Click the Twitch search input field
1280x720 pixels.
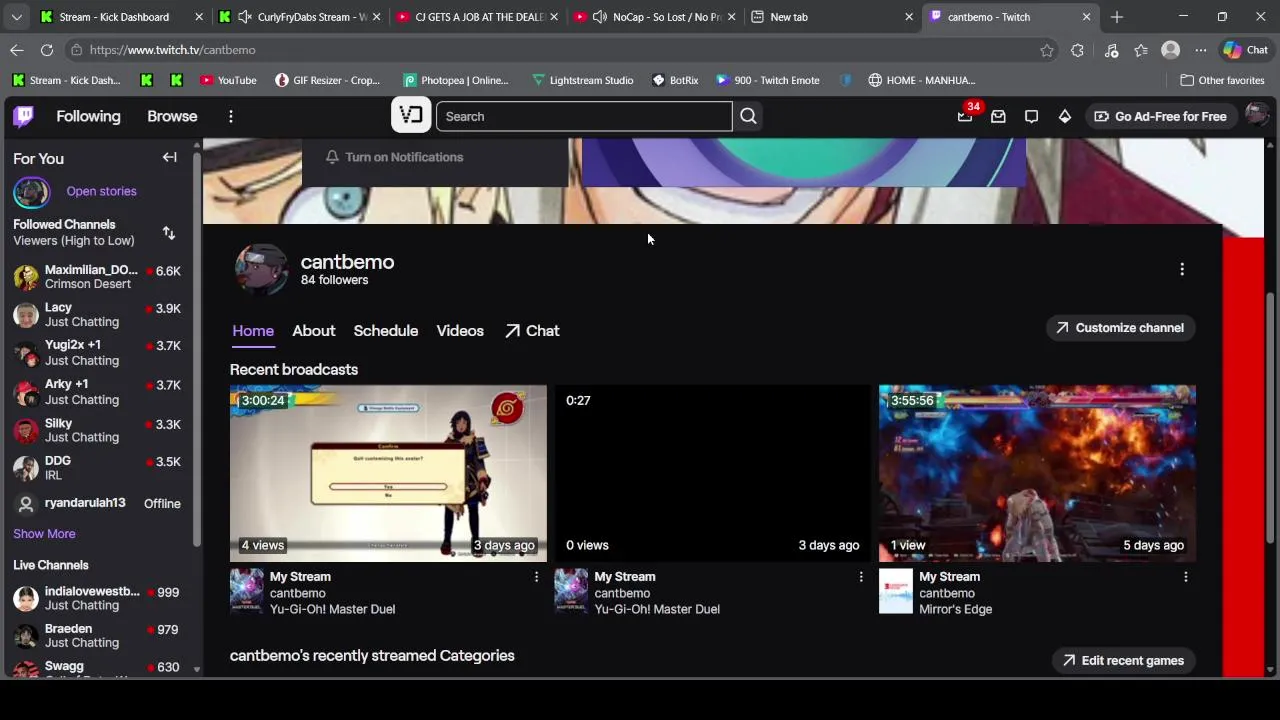tap(584, 116)
